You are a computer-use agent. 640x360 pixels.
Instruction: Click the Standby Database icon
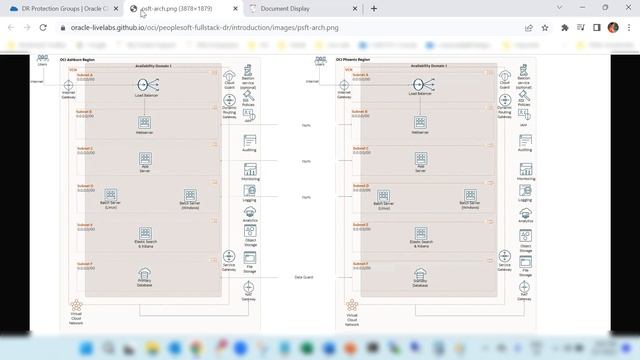[x=420, y=273]
